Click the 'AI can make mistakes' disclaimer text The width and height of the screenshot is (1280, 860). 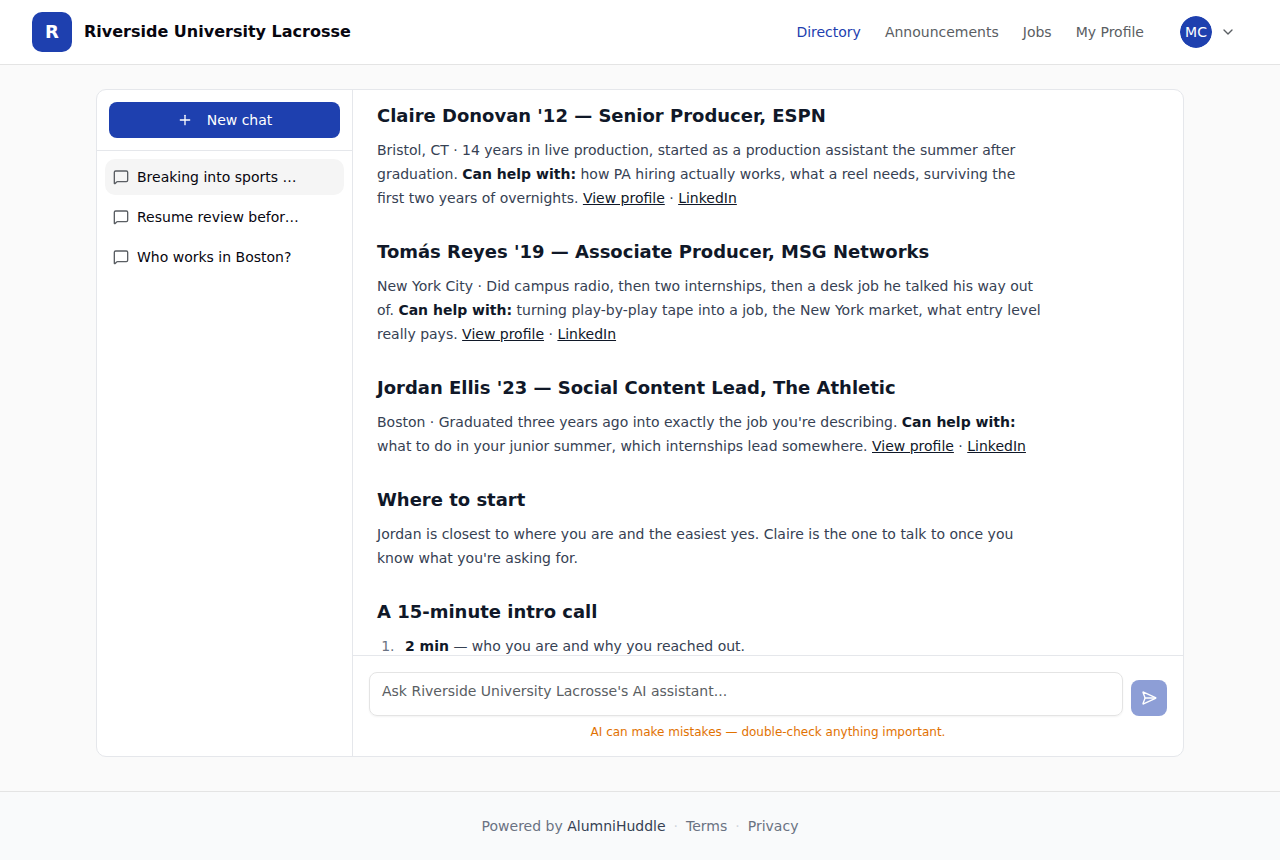(x=768, y=732)
